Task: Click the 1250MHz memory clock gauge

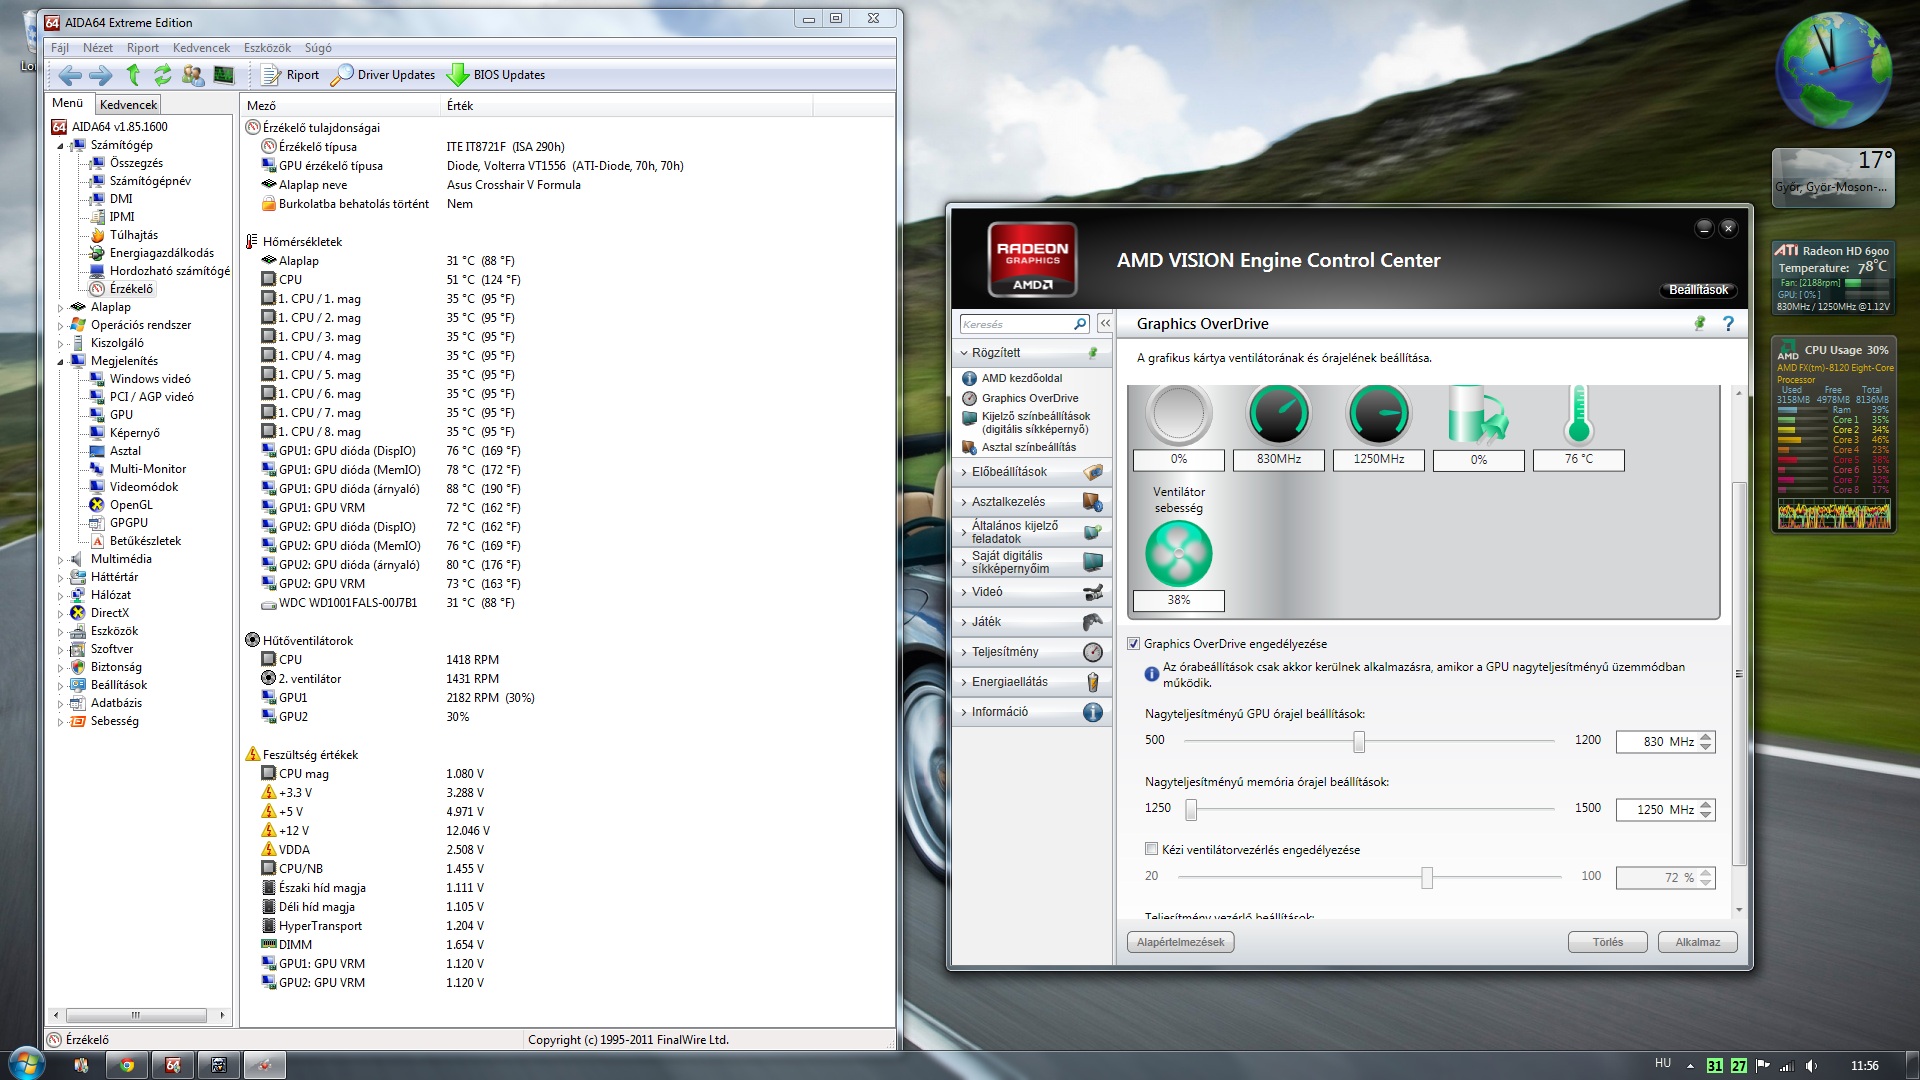Action: click(1378, 413)
